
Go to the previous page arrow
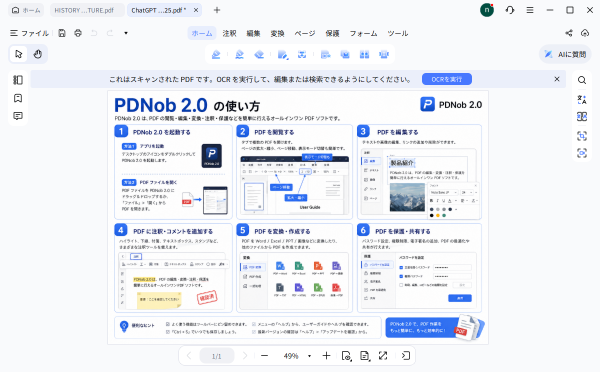(189, 356)
